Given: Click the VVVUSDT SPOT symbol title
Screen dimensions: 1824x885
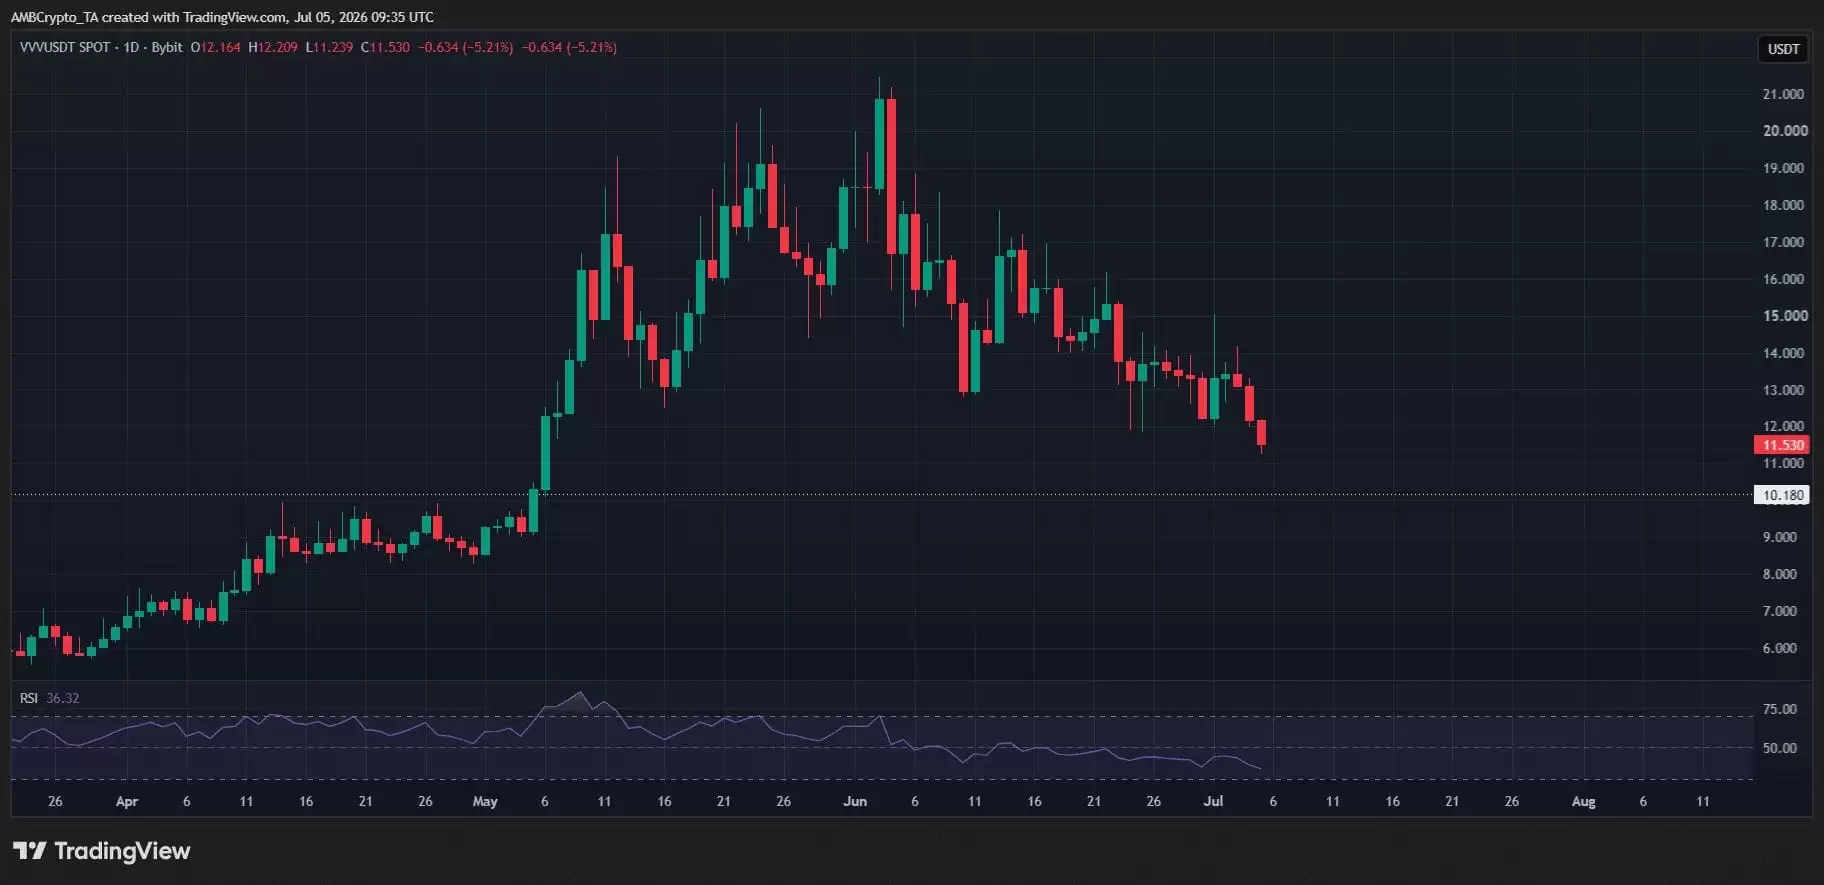Looking at the screenshot, I should 65,47.
